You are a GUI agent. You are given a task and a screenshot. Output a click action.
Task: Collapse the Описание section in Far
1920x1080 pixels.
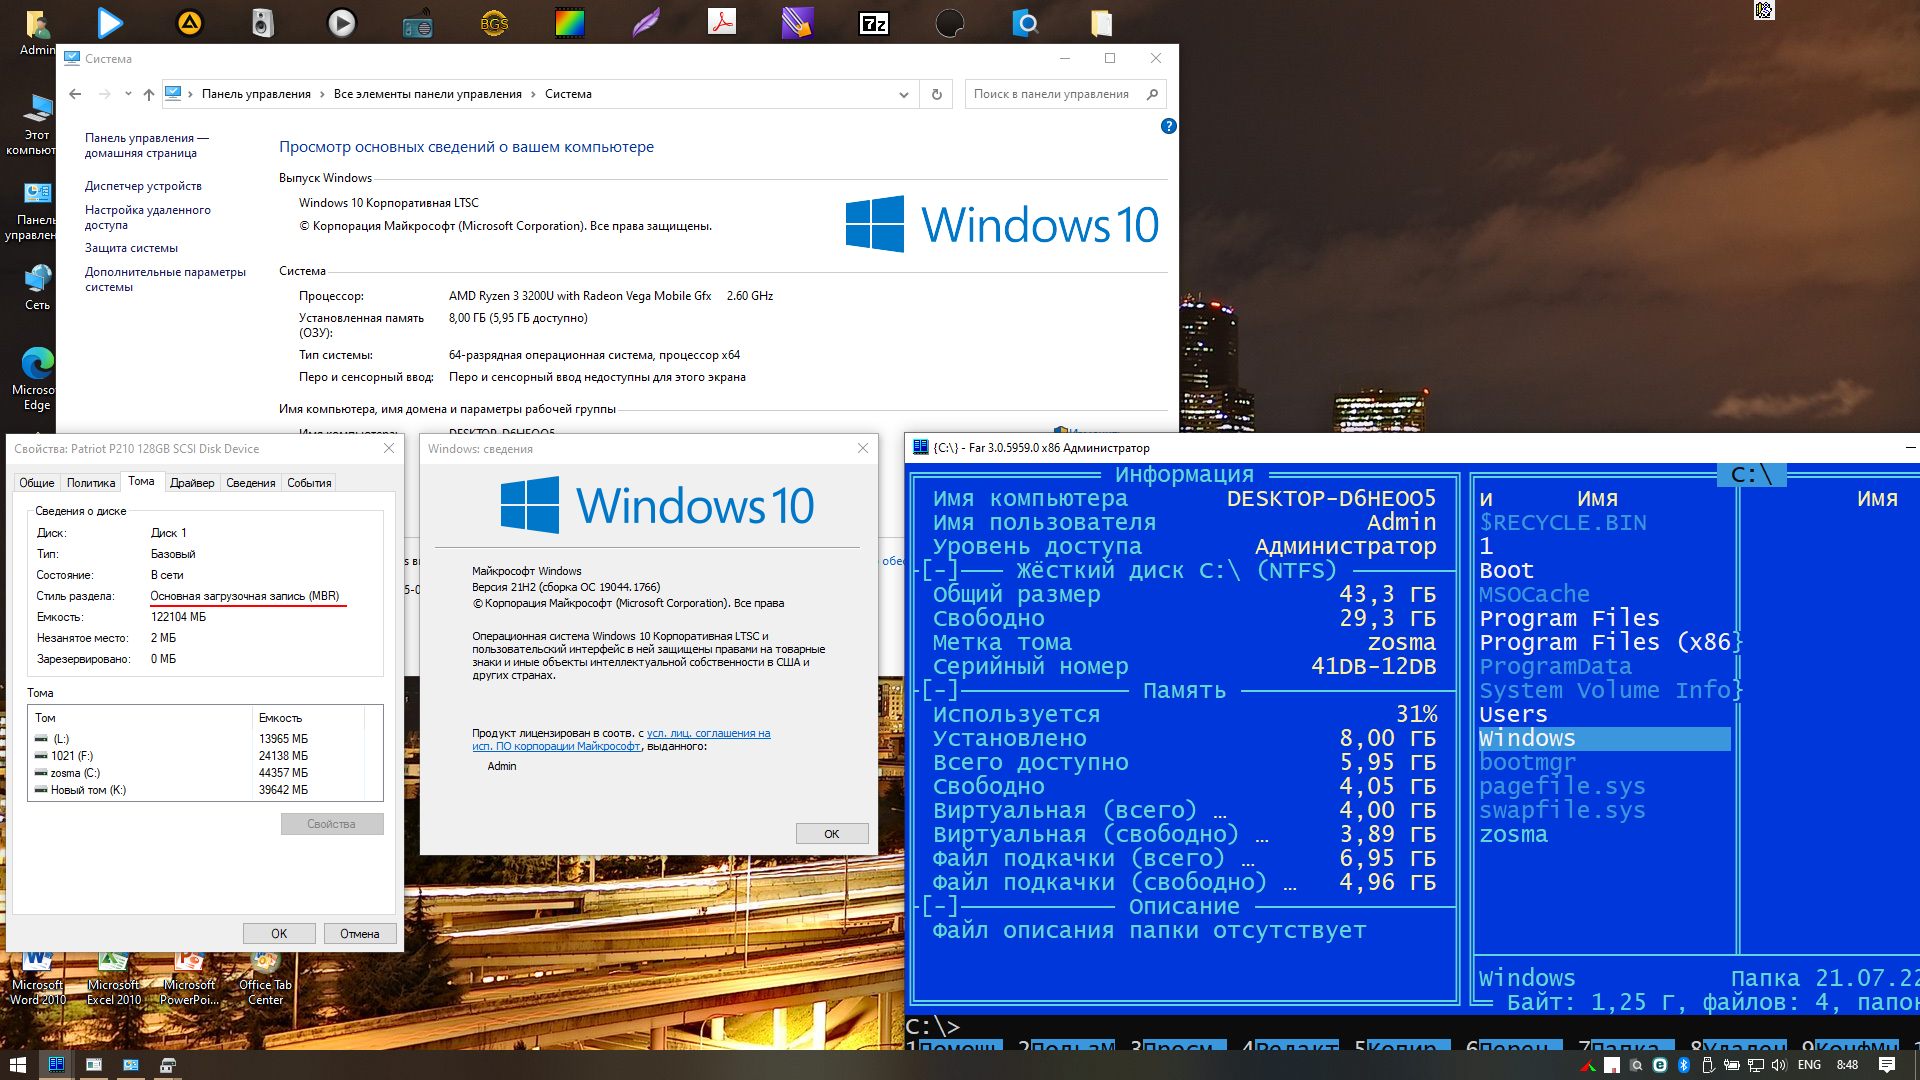click(939, 906)
